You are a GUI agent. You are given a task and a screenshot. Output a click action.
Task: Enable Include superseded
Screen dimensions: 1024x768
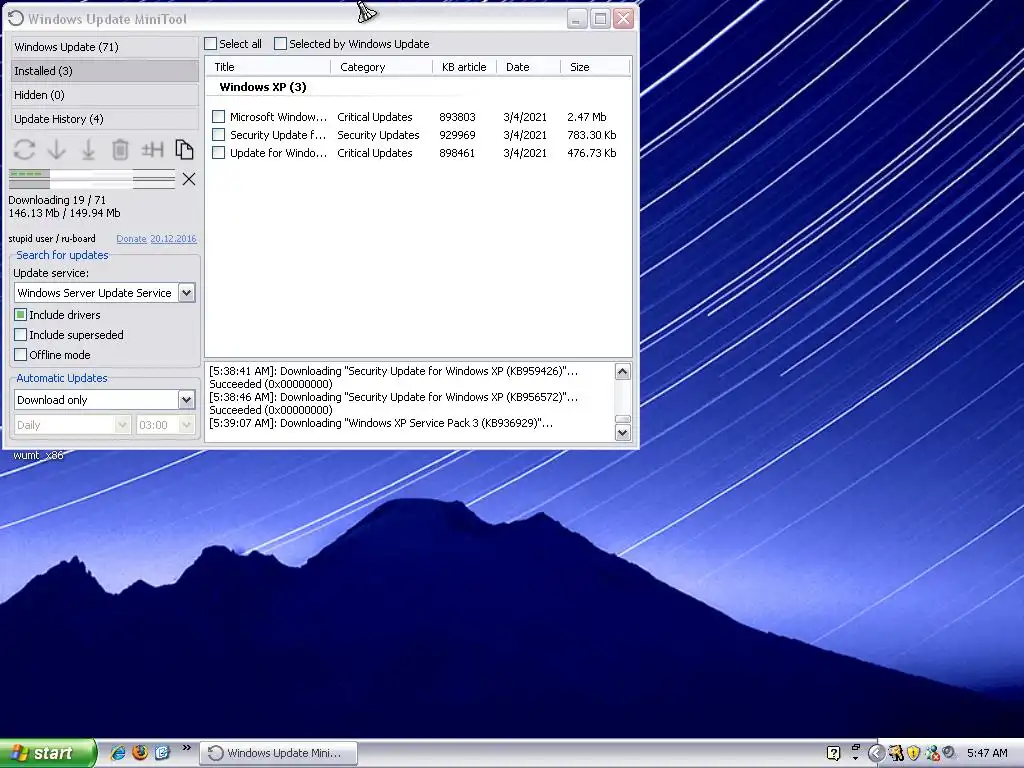(21, 335)
